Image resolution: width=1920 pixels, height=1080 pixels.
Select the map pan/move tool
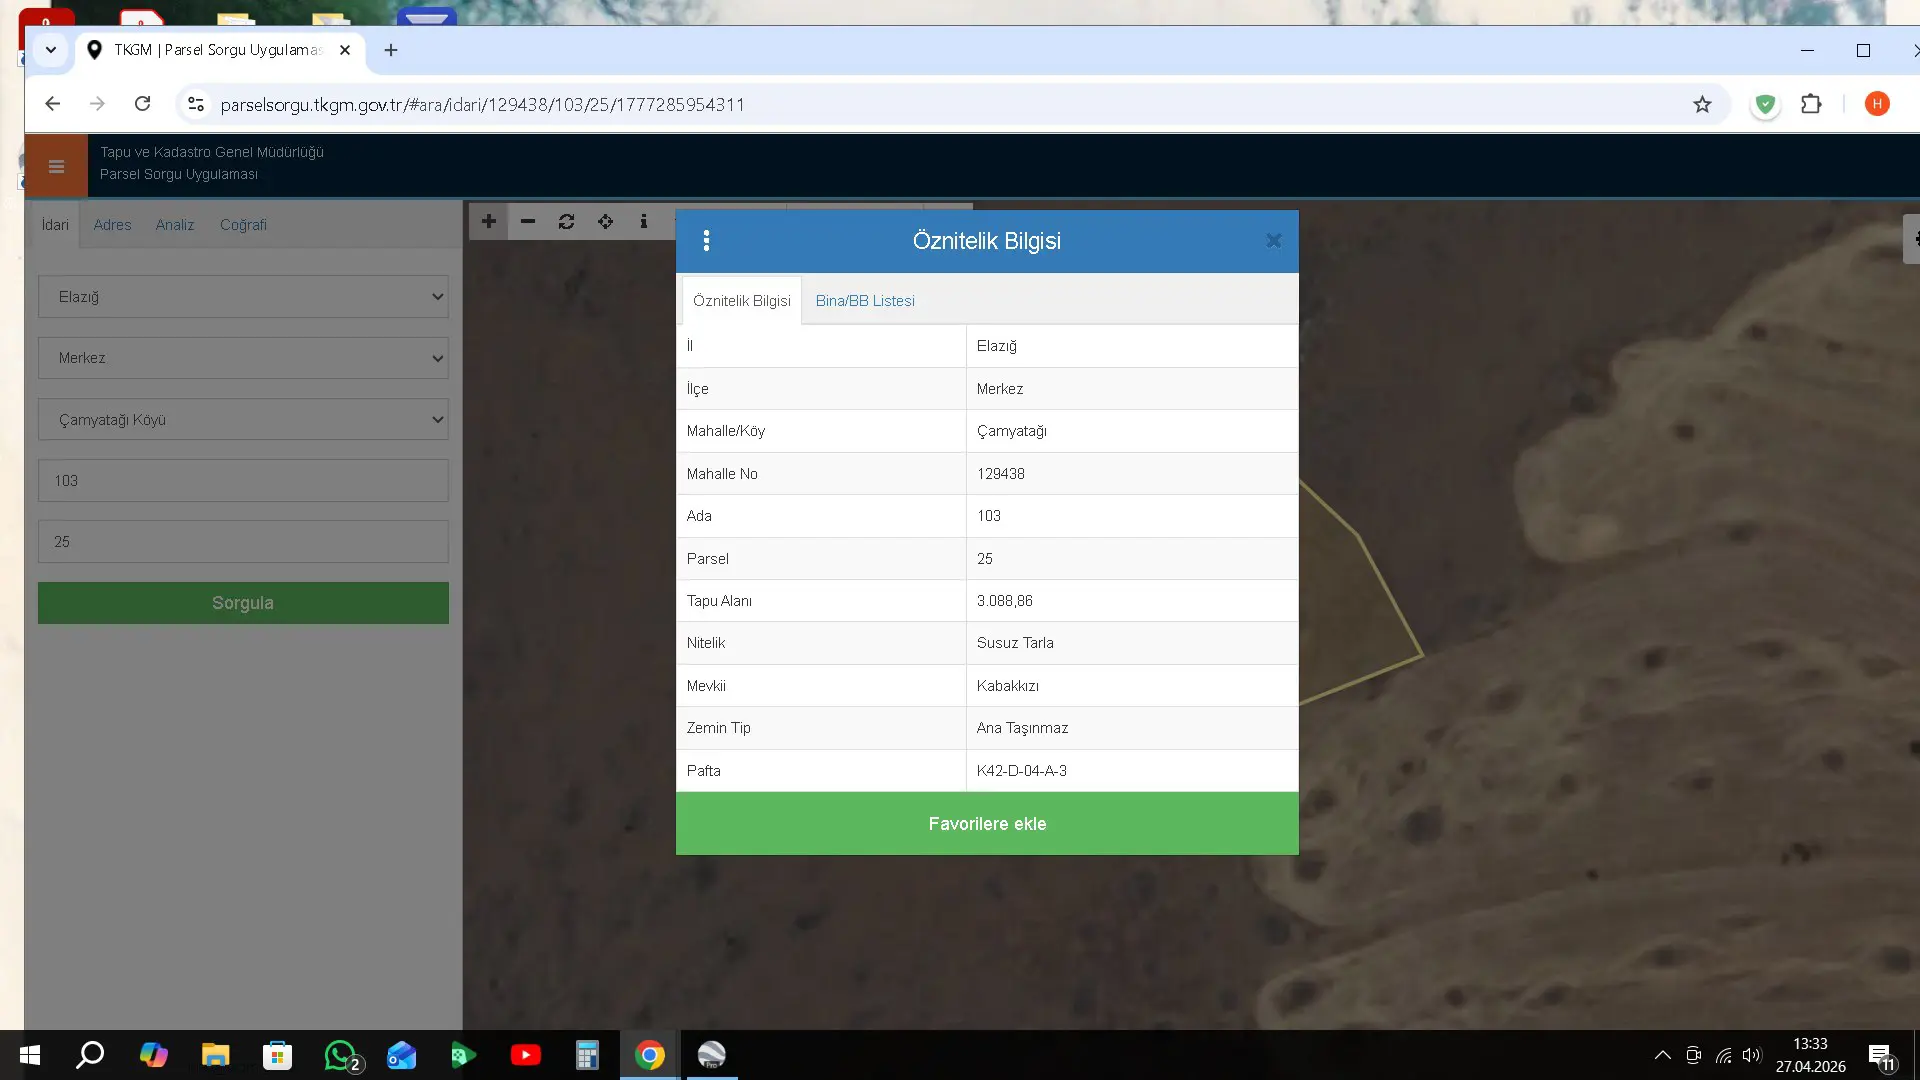click(605, 221)
